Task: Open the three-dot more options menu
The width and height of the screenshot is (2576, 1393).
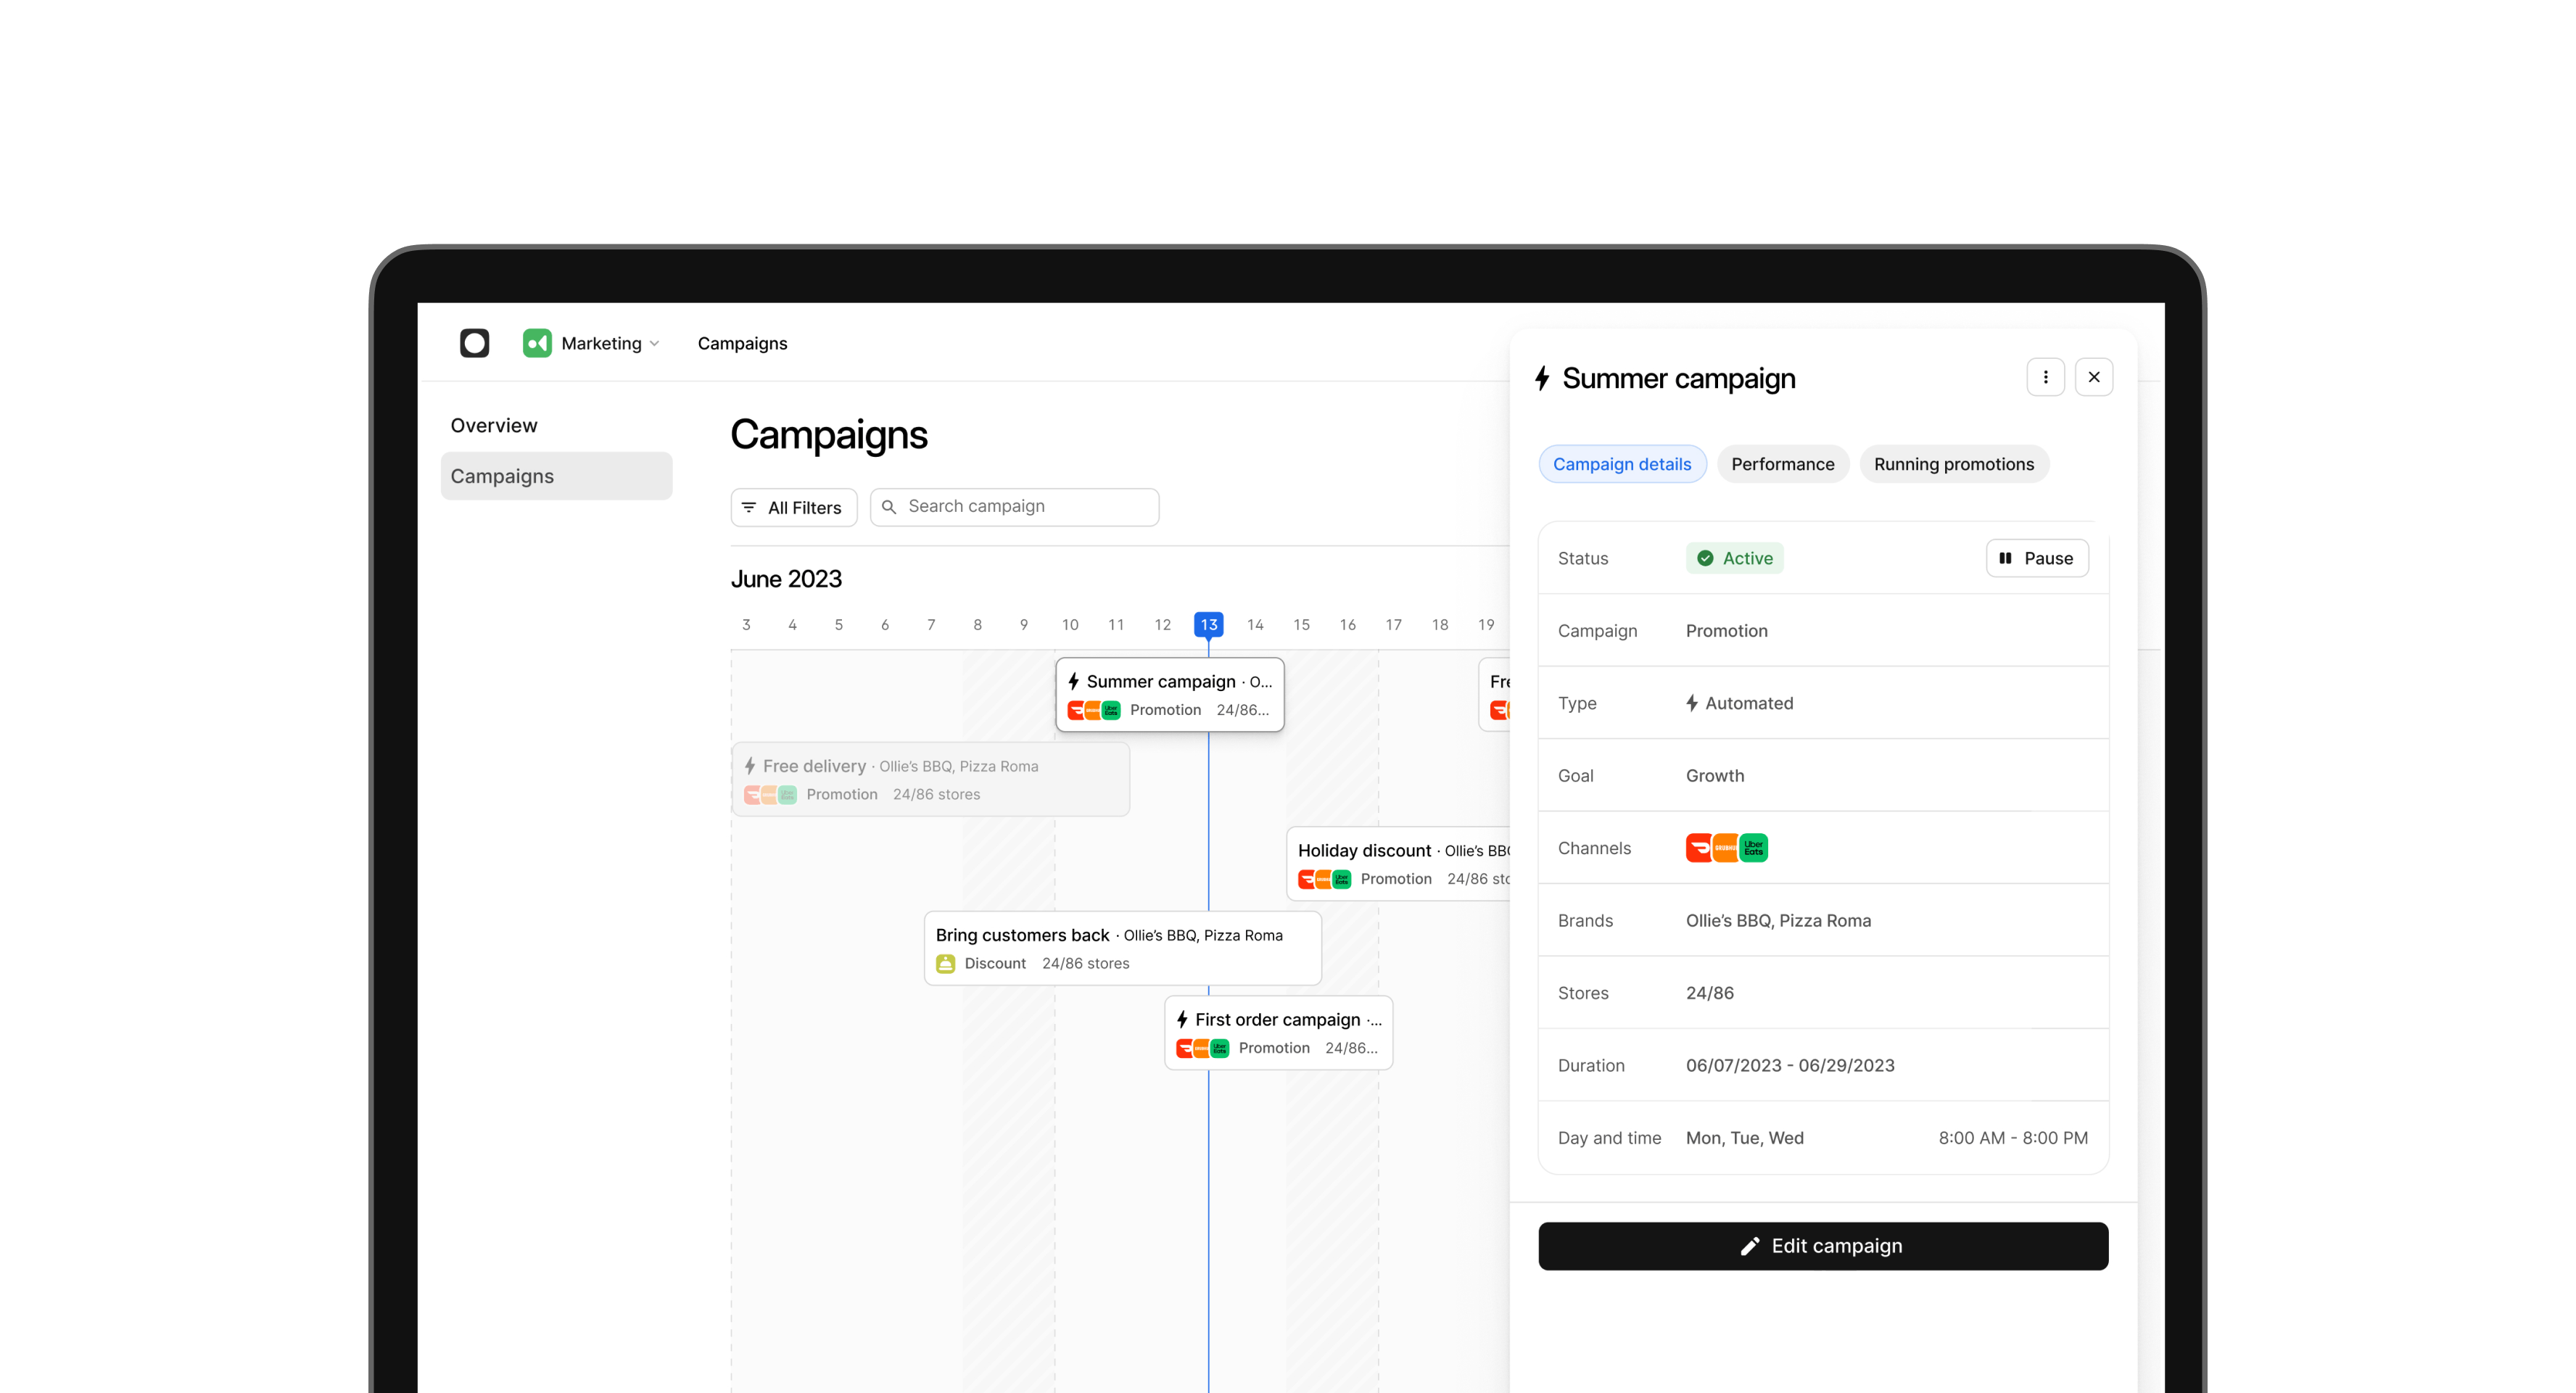Action: click(x=2045, y=377)
